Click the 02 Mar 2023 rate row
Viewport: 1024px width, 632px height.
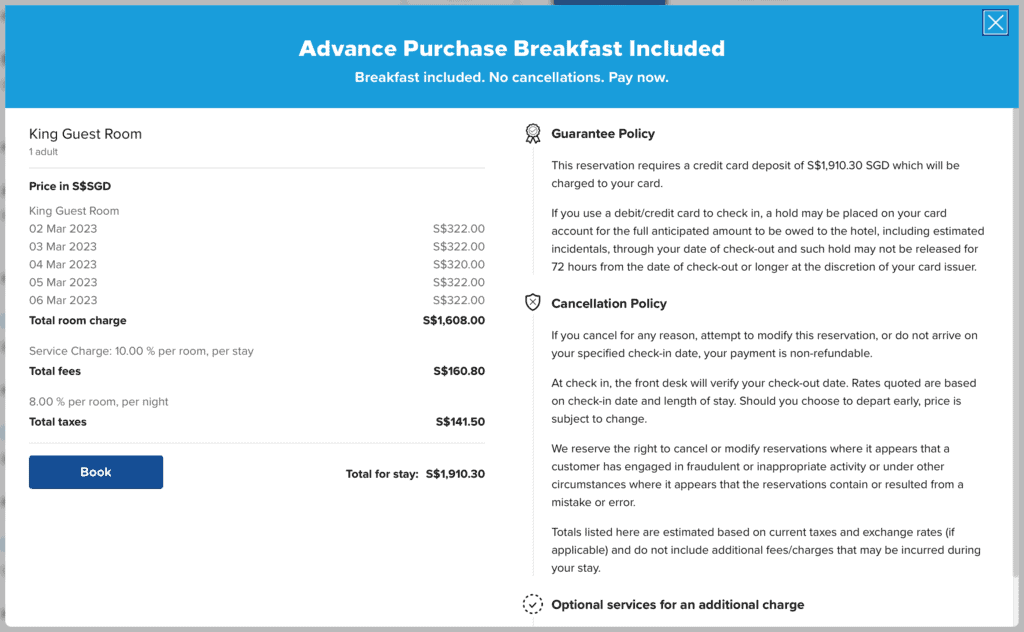click(63, 228)
